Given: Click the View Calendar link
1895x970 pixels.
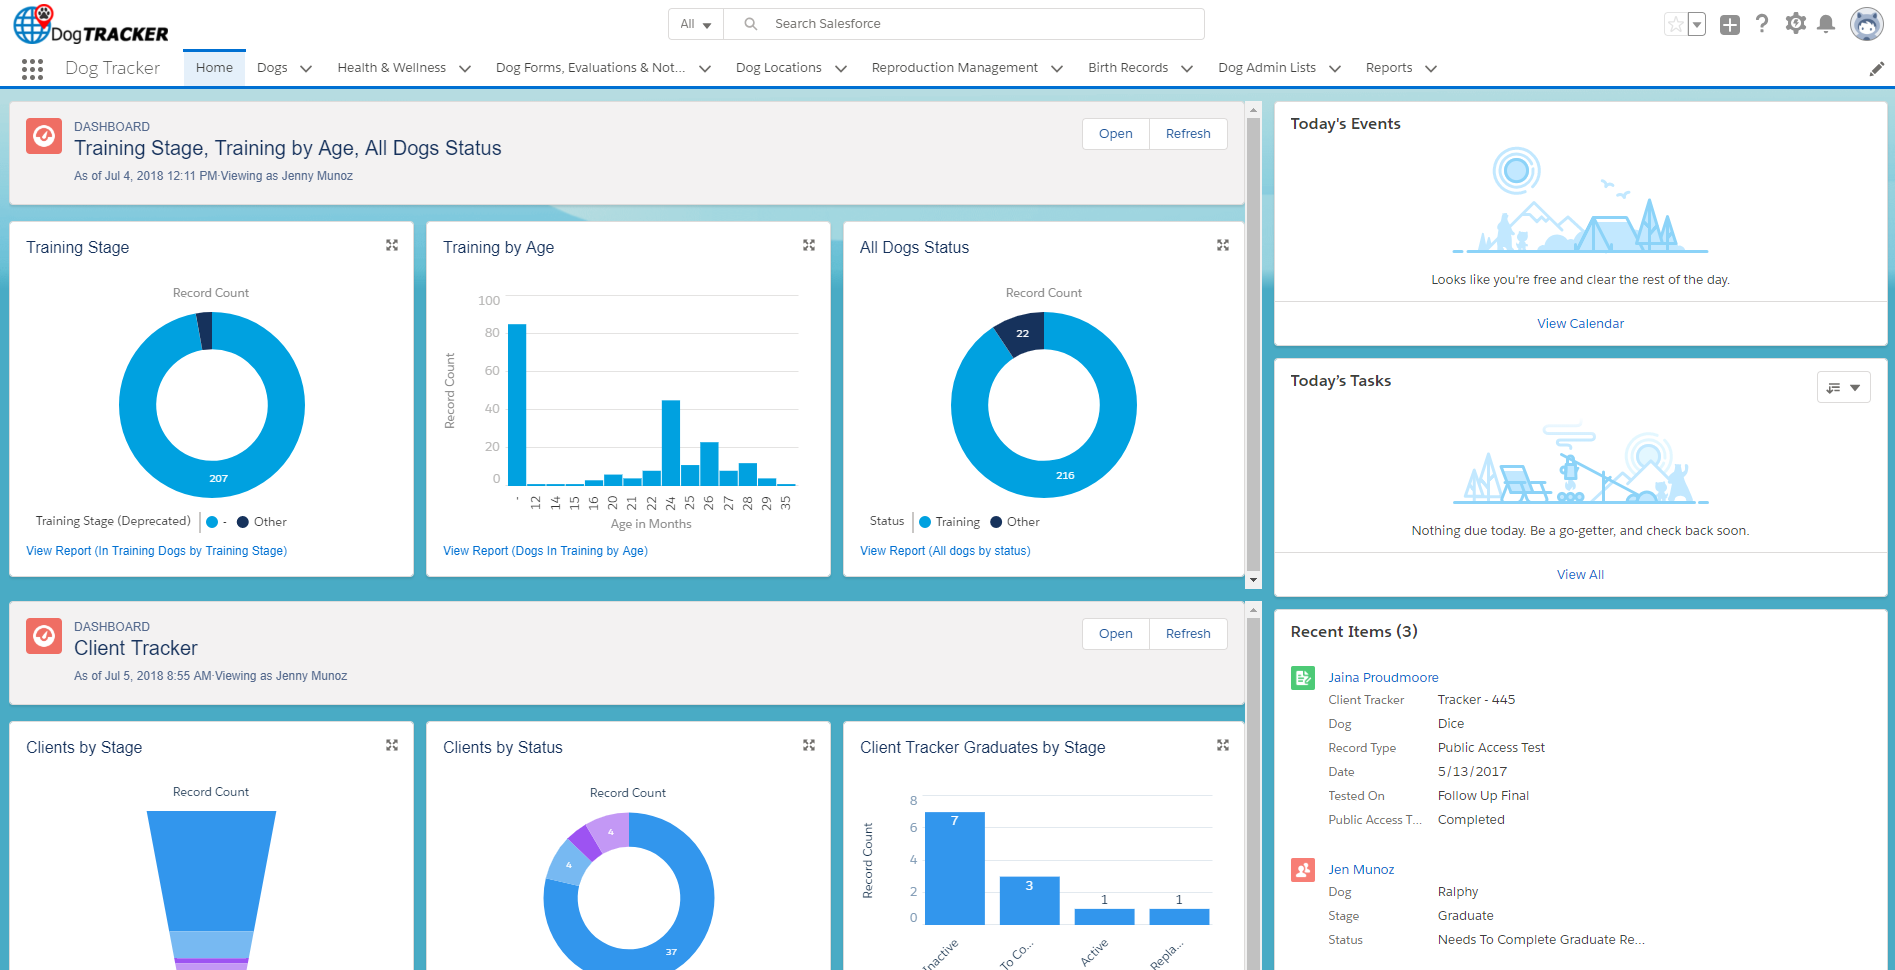Looking at the screenshot, I should click(x=1580, y=324).
